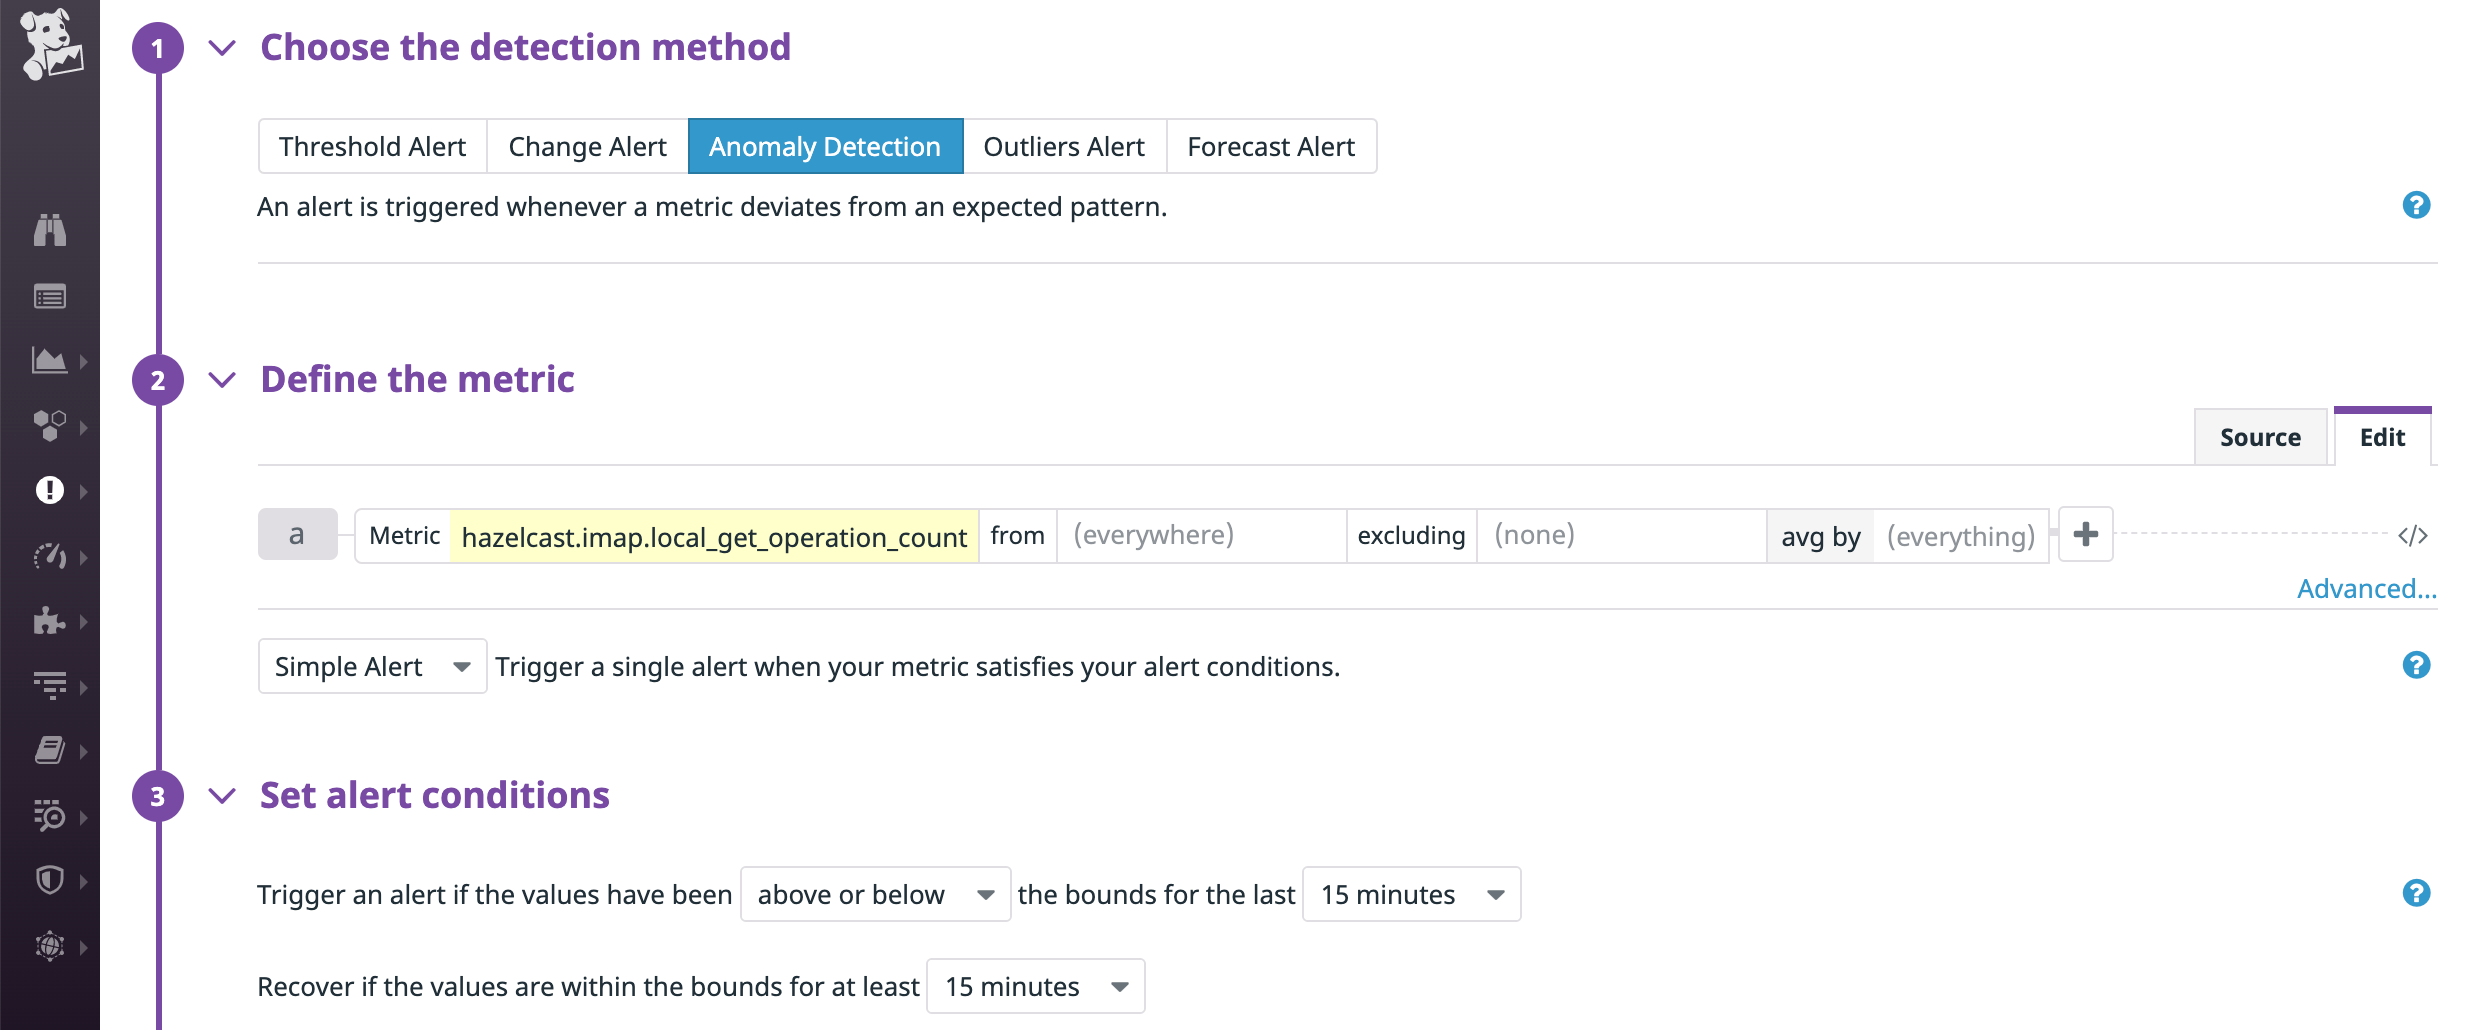2468x1030 pixels.
Task: Select the Monitors exclamation icon
Action: tap(50, 489)
